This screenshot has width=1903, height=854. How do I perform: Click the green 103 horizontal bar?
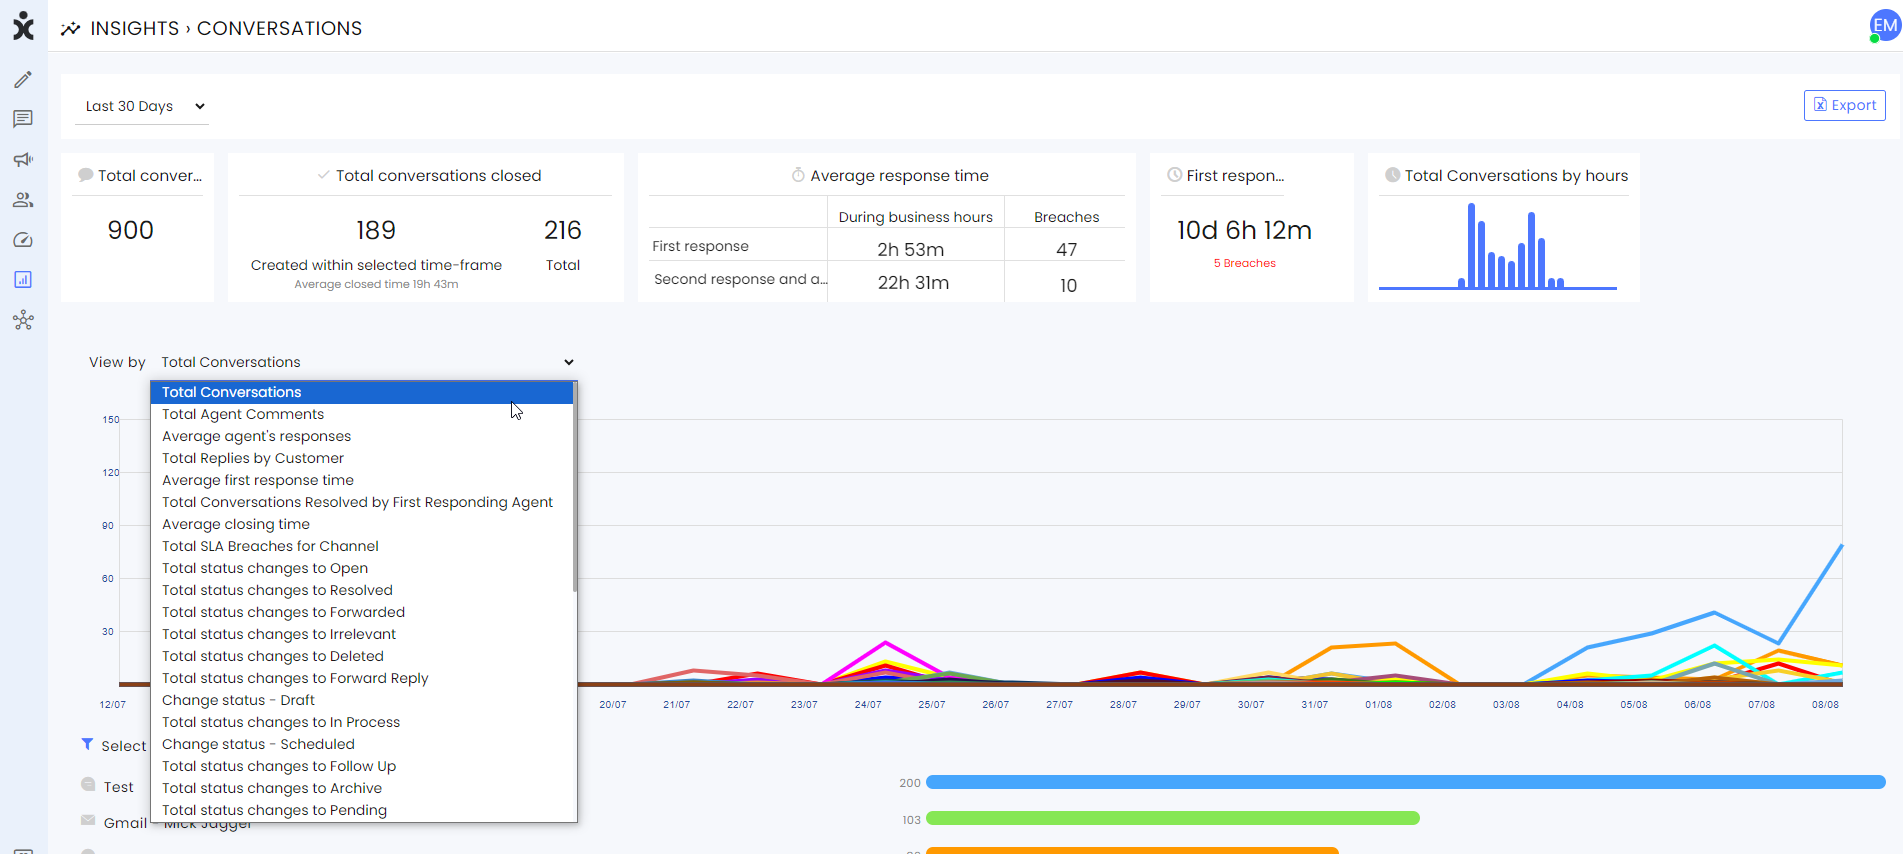tap(1173, 818)
